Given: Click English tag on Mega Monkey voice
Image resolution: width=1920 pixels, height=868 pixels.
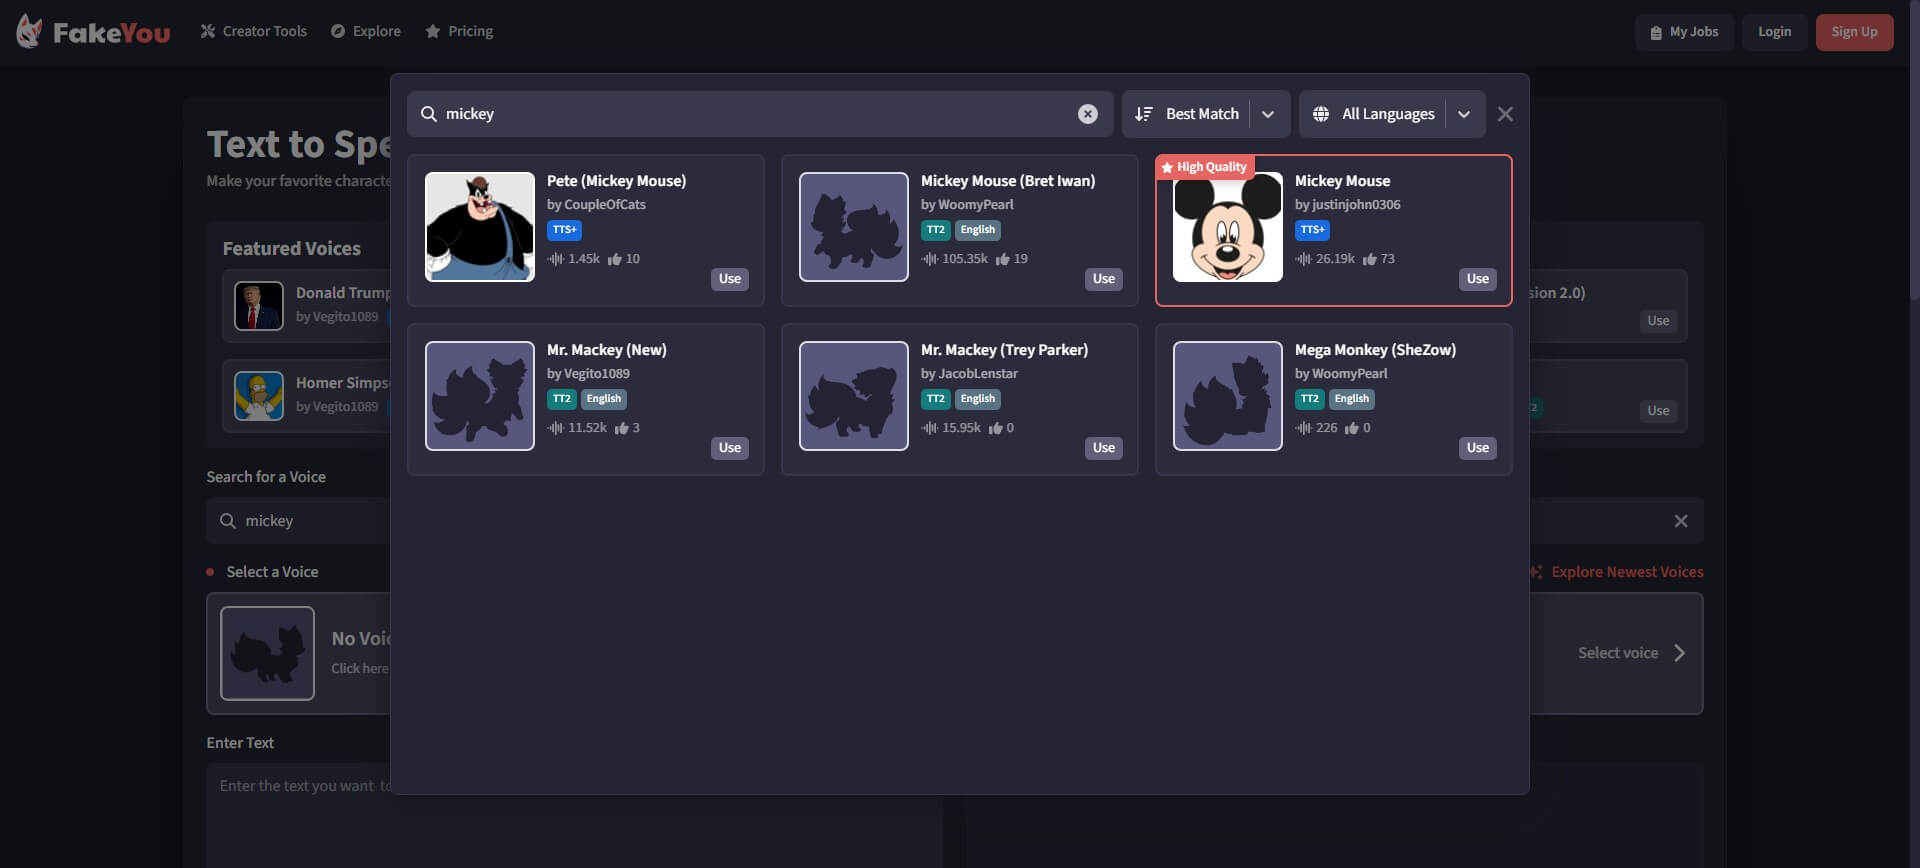Looking at the screenshot, I should (1352, 399).
